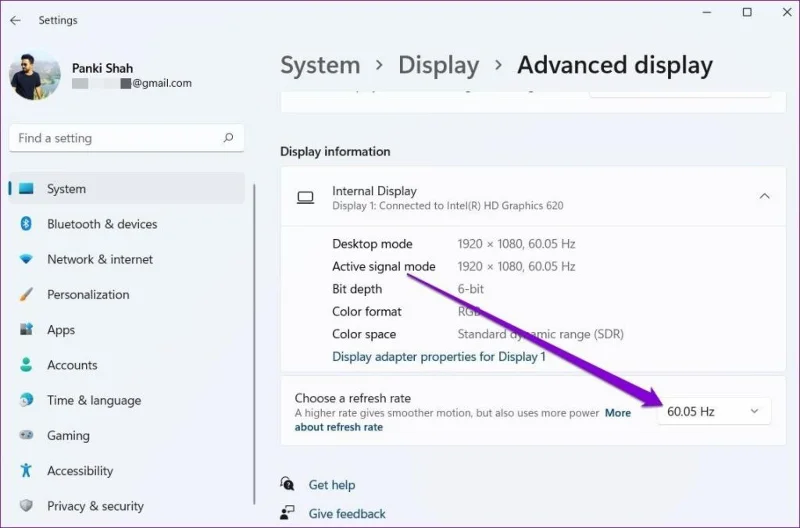Click the back arrow in Settings header
Viewport: 800px width, 528px height.
click(15, 20)
